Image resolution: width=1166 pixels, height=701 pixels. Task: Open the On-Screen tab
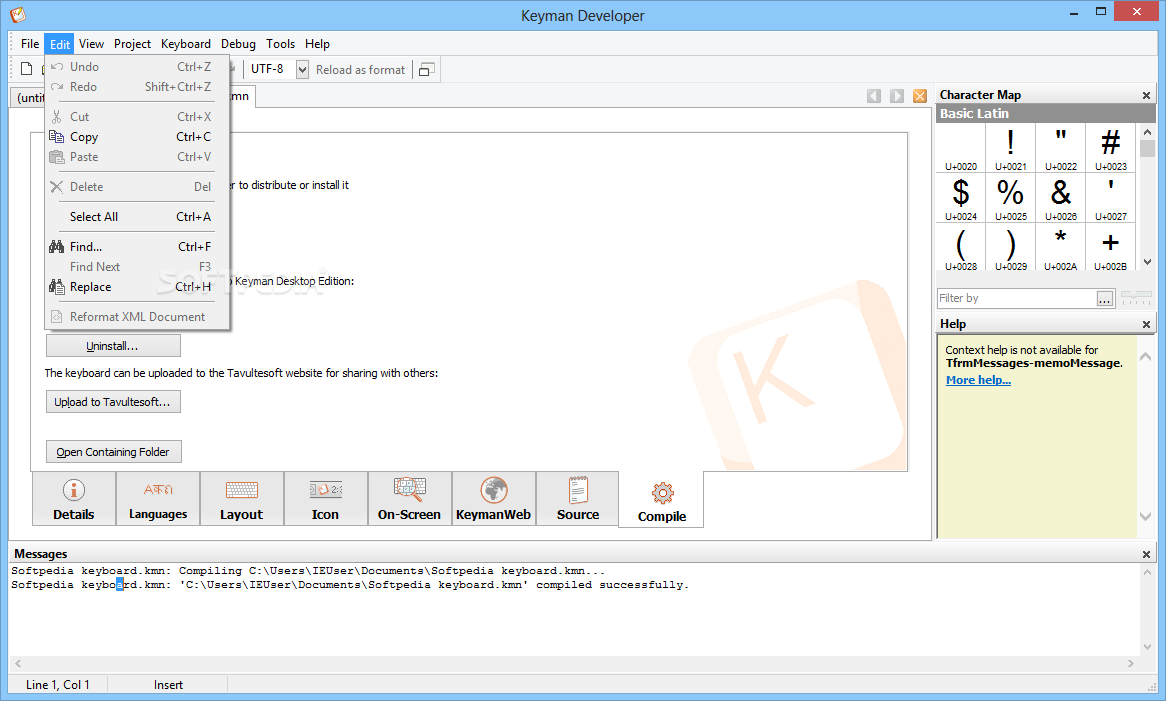pos(410,499)
